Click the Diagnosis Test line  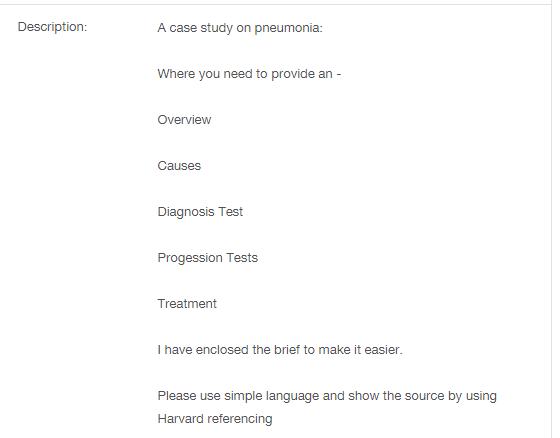pyautogui.click(x=200, y=212)
